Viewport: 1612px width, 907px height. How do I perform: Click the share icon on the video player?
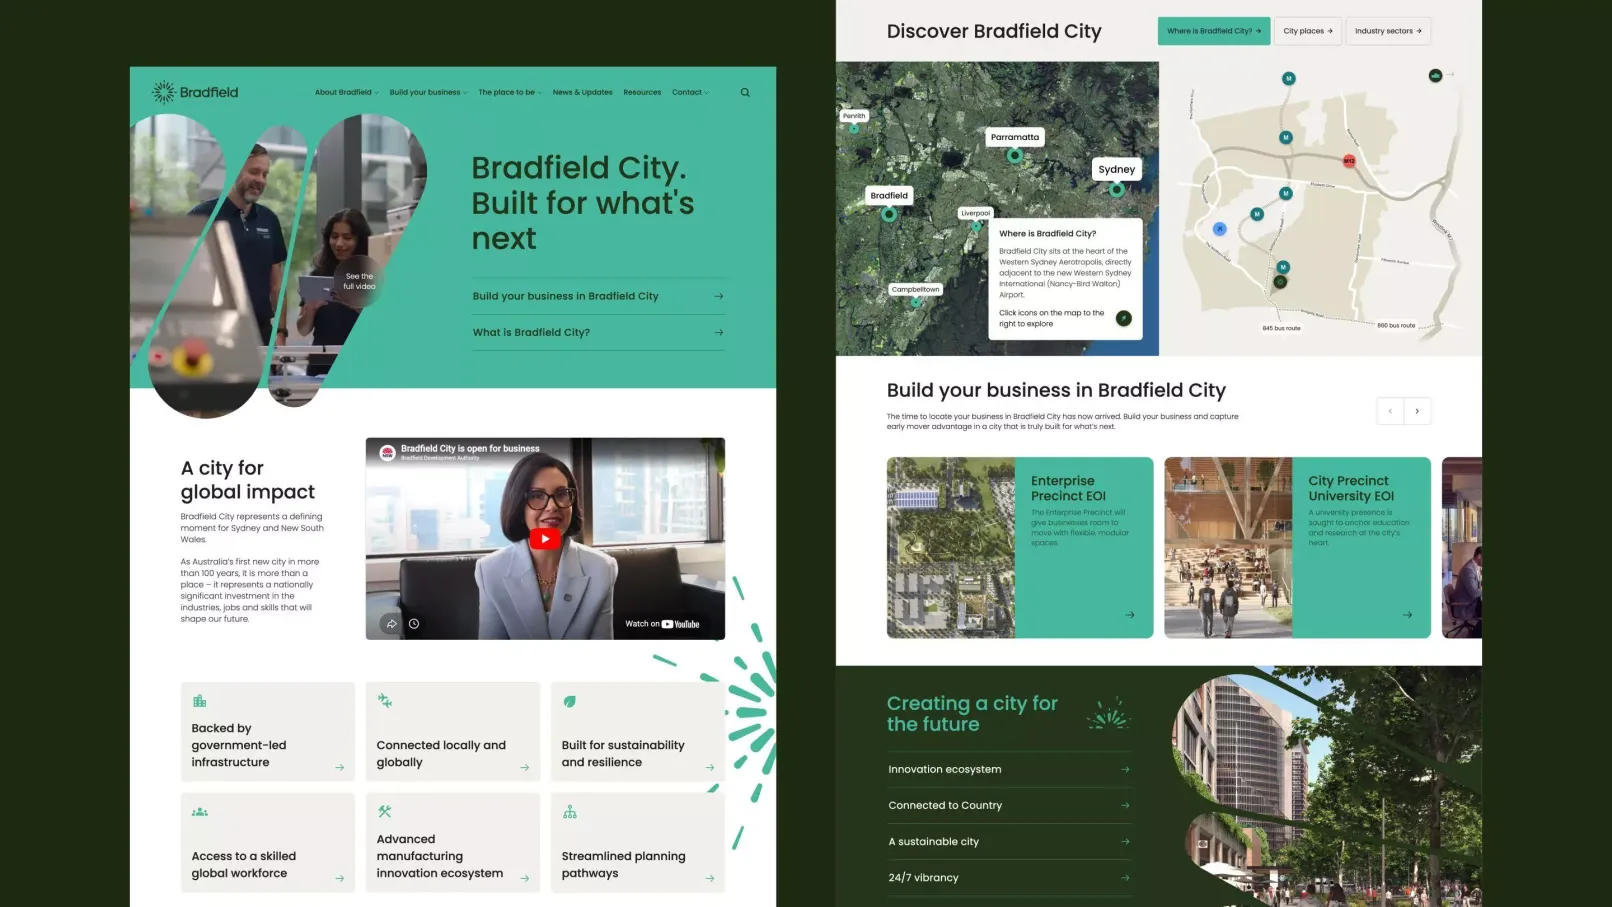[392, 624]
